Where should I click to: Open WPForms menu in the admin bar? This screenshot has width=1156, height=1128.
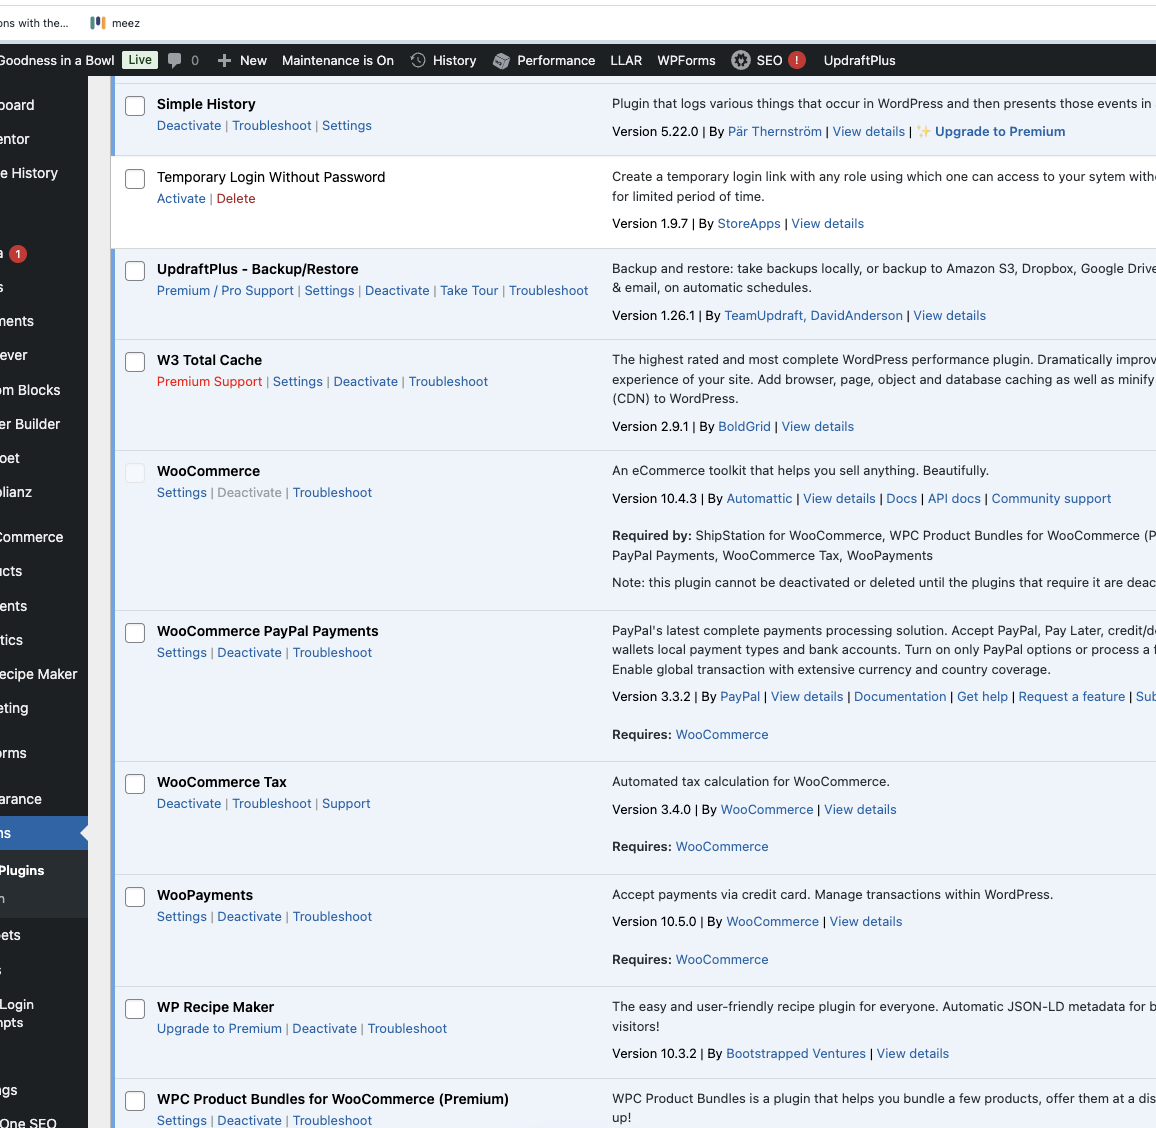pyautogui.click(x=686, y=60)
